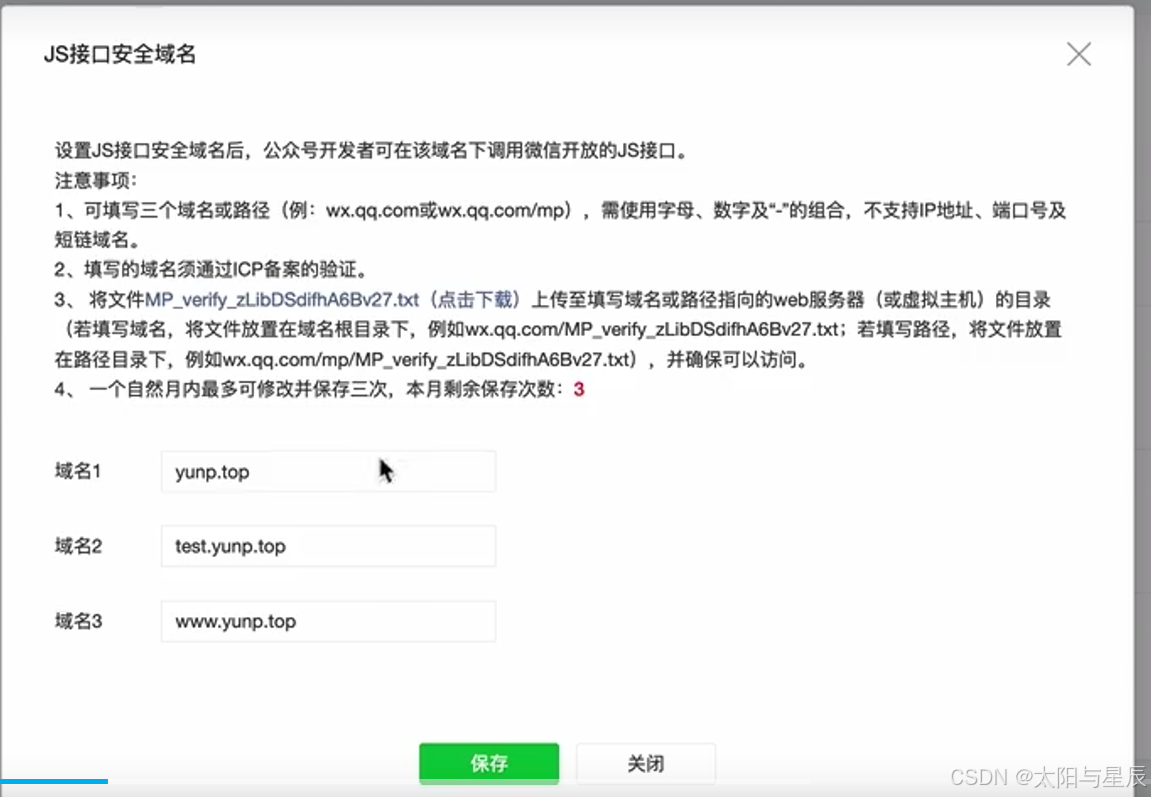Dismiss the dialog using the X icon

pyautogui.click(x=1079, y=55)
